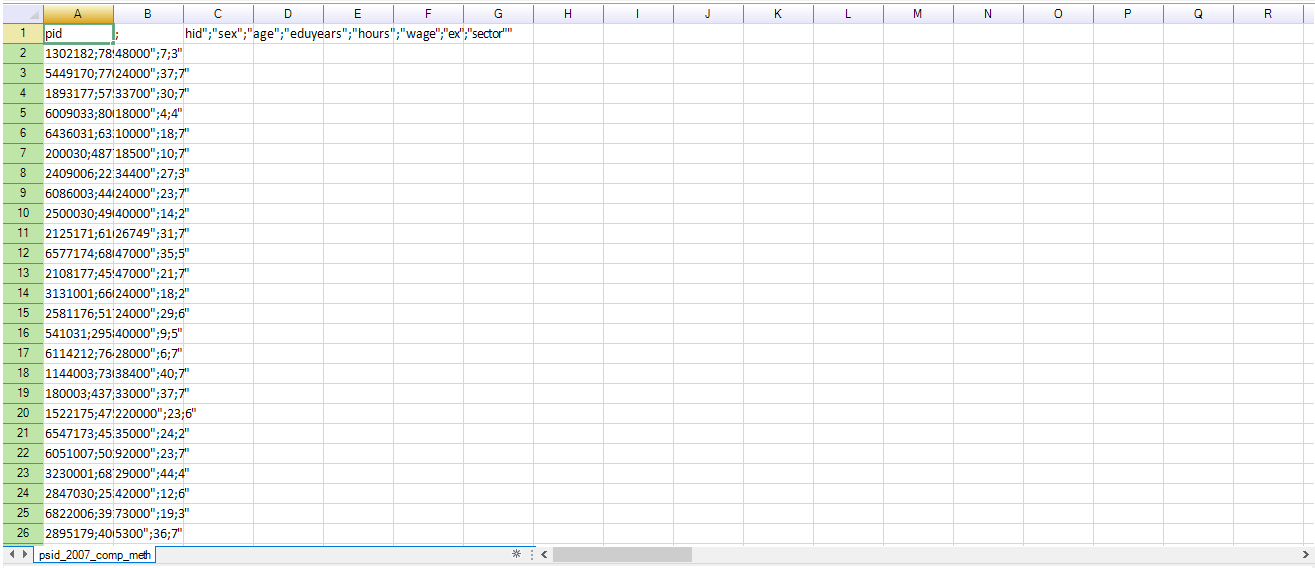Image resolution: width=1315 pixels, height=568 pixels.
Task: Click cell A1 containing pid
Action: coord(78,33)
